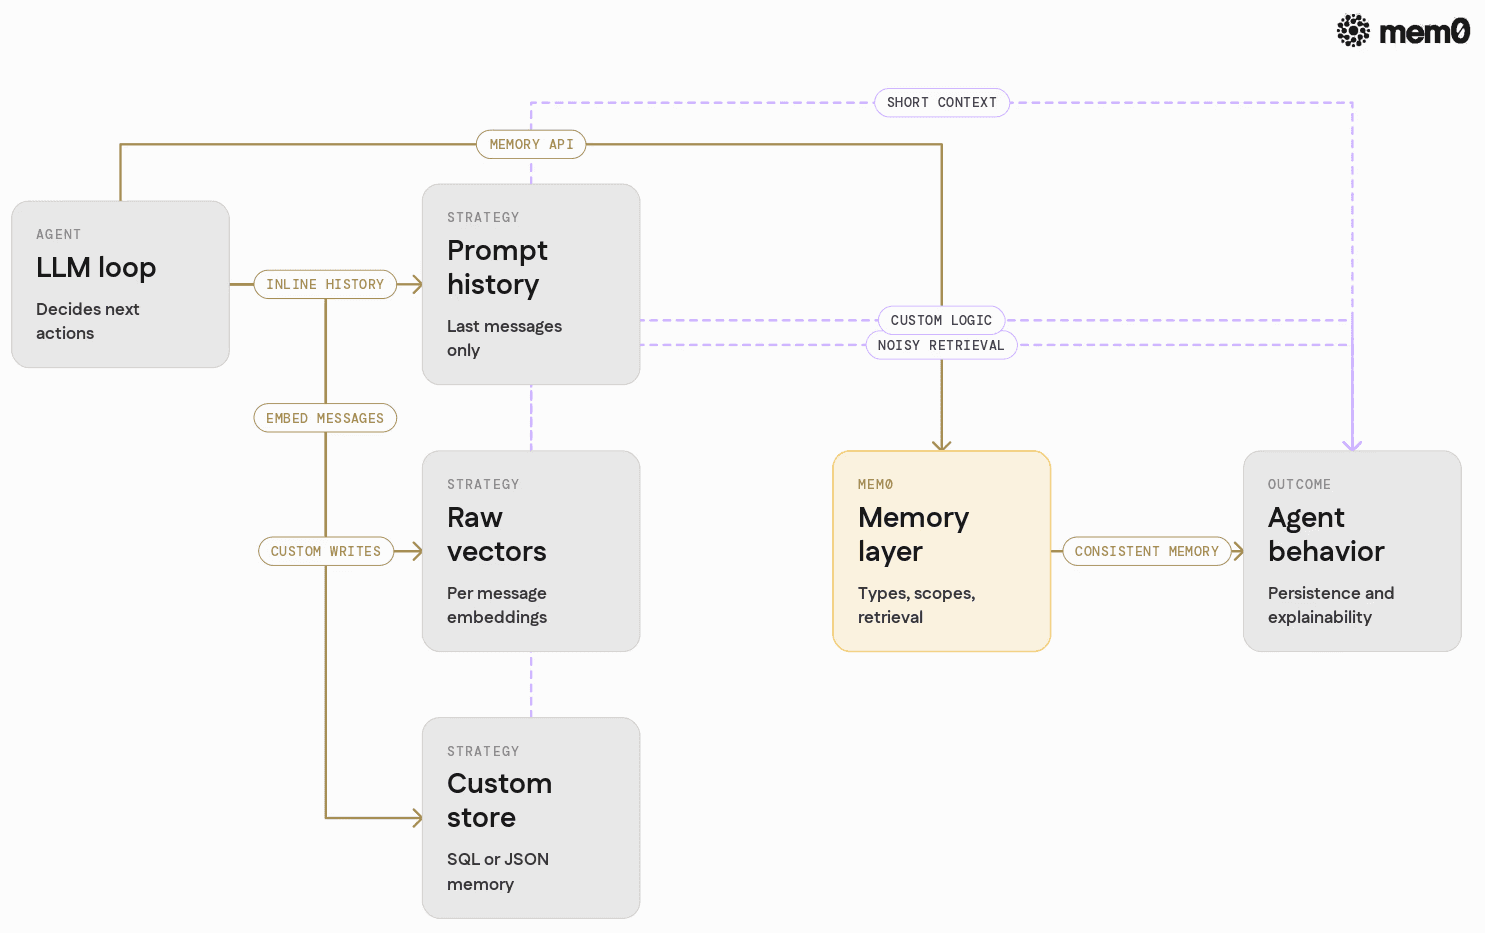
Task: Click the EMBED MESSAGES pill
Action: [x=325, y=418]
